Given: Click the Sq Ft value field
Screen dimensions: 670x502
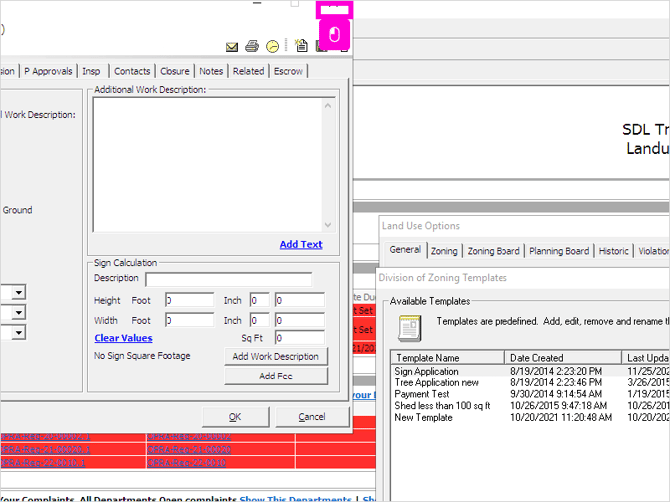Looking at the screenshot, I should click(x=300, y=338).
